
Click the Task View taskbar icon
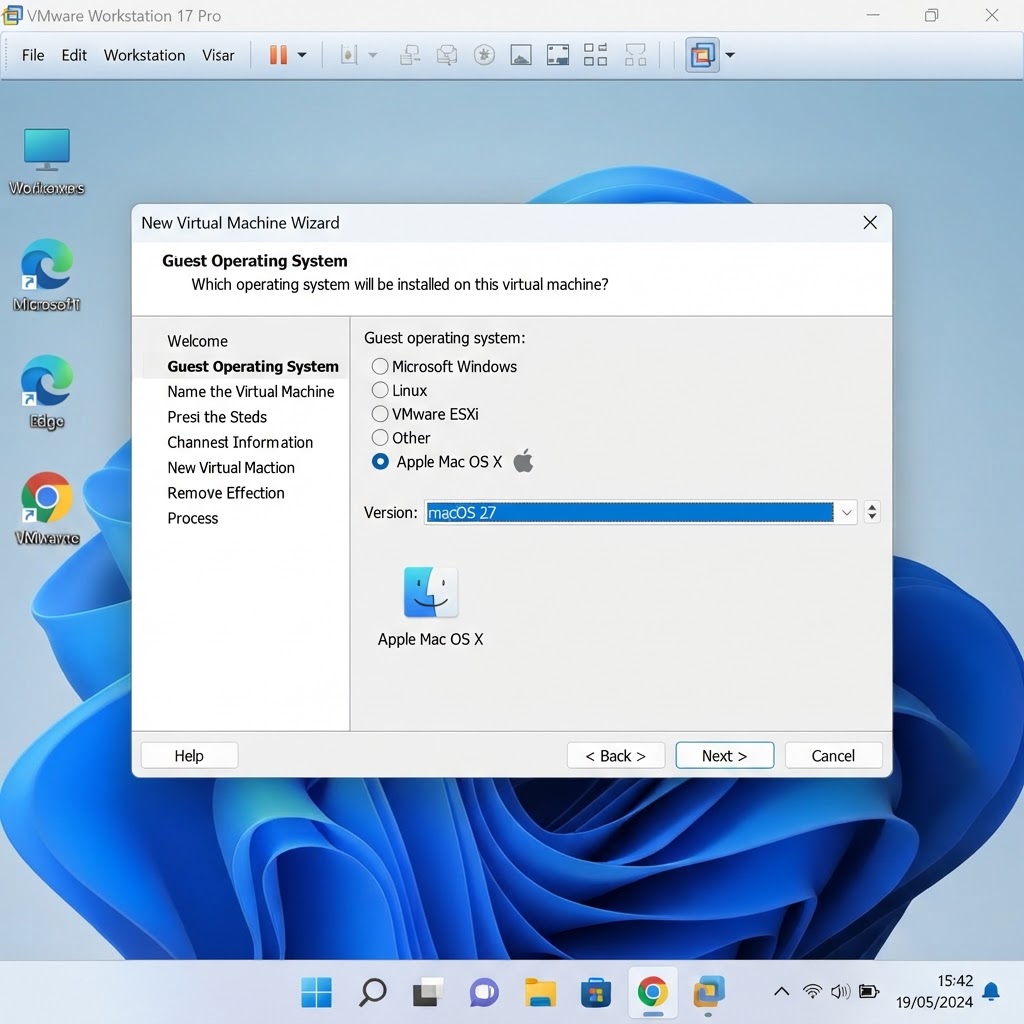428,993
